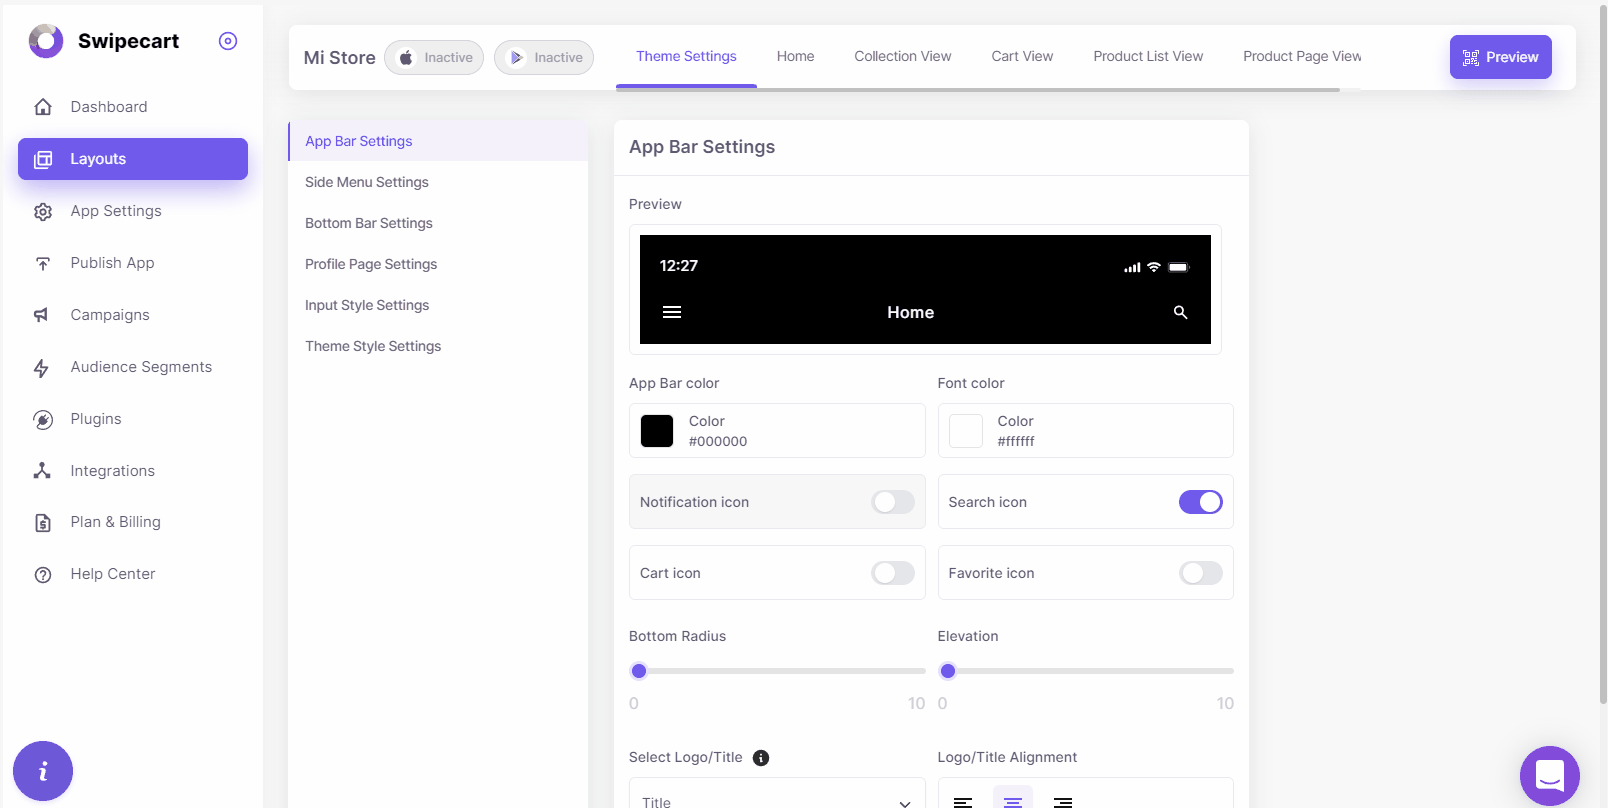This screenshot has width=1608, height=808.
Task: Turn on the Cart icon toggle
Action: coord(892,573)
